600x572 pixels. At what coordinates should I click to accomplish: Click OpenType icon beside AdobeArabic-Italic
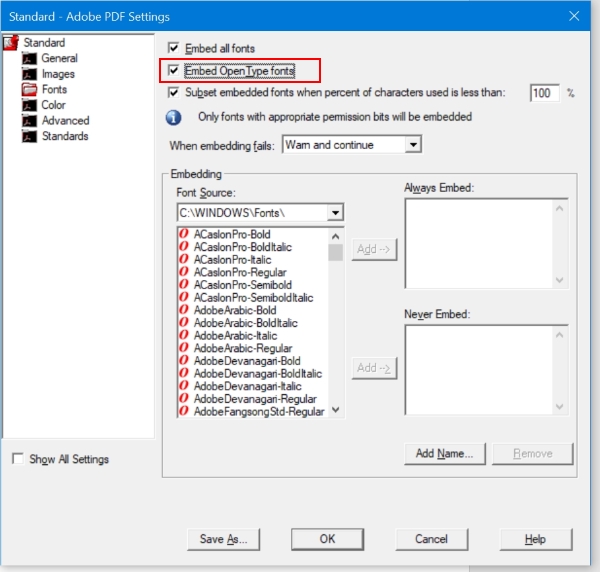184,335
